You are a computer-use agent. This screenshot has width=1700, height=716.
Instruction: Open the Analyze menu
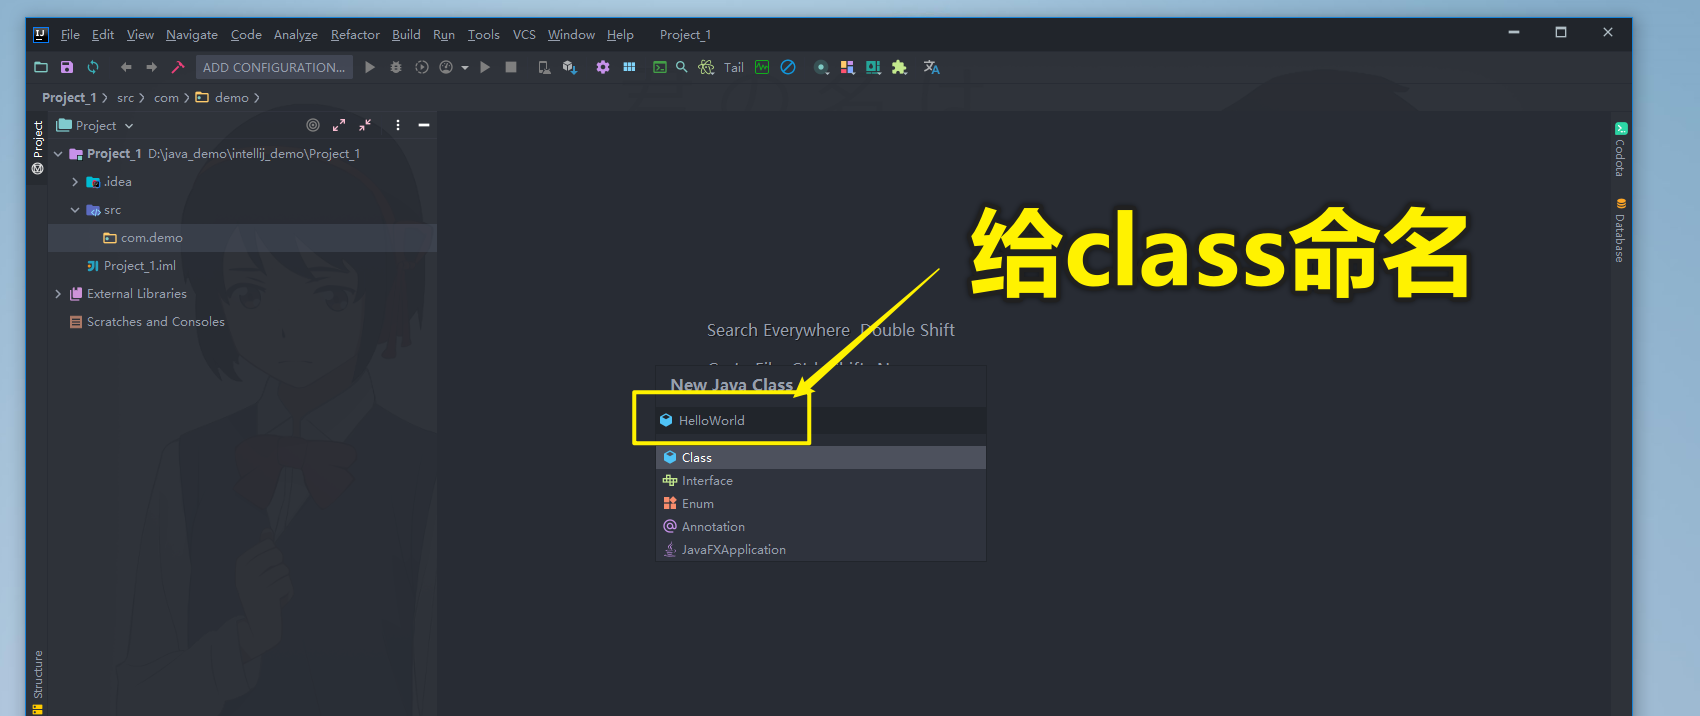point(296,34)
